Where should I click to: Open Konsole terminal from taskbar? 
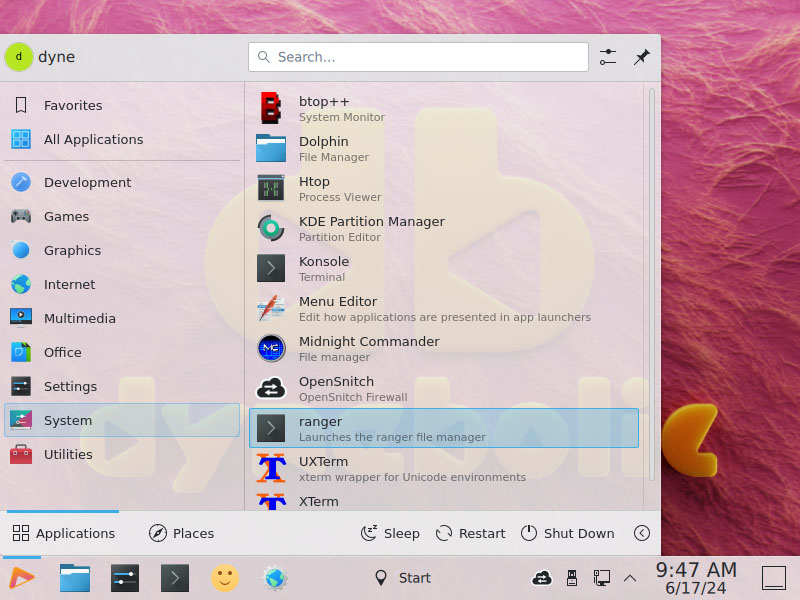click(174, 578)
